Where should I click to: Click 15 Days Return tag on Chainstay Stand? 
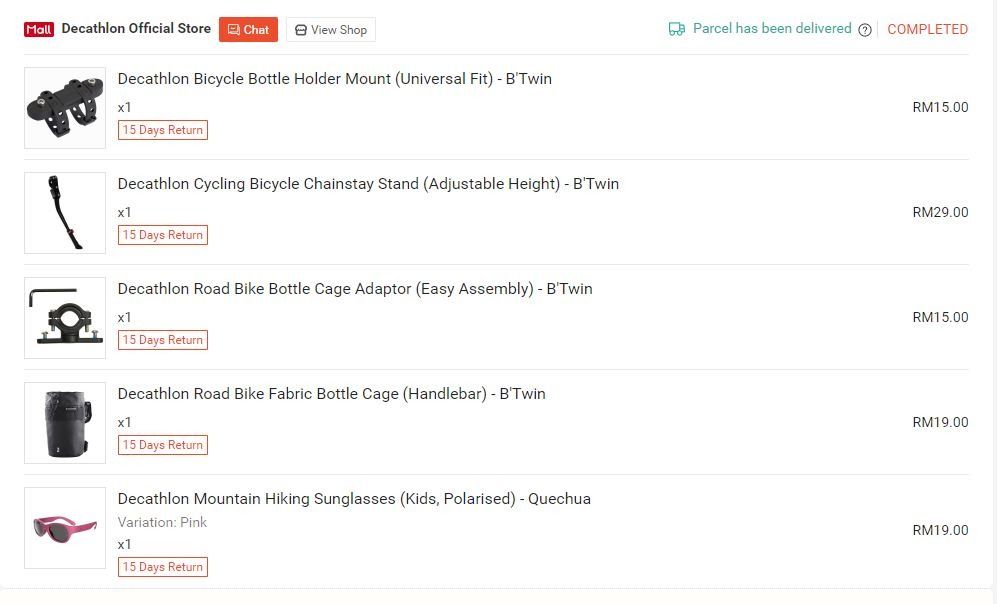pos(163,235)
